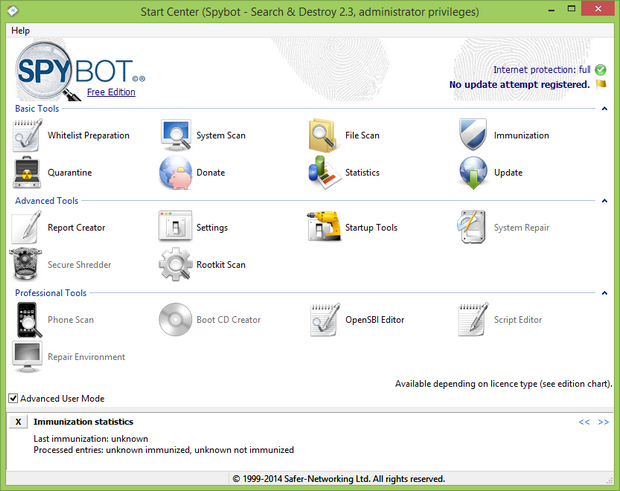Open the Statistics chart icon
Screen dimensions: 620x491
point(324,172)
